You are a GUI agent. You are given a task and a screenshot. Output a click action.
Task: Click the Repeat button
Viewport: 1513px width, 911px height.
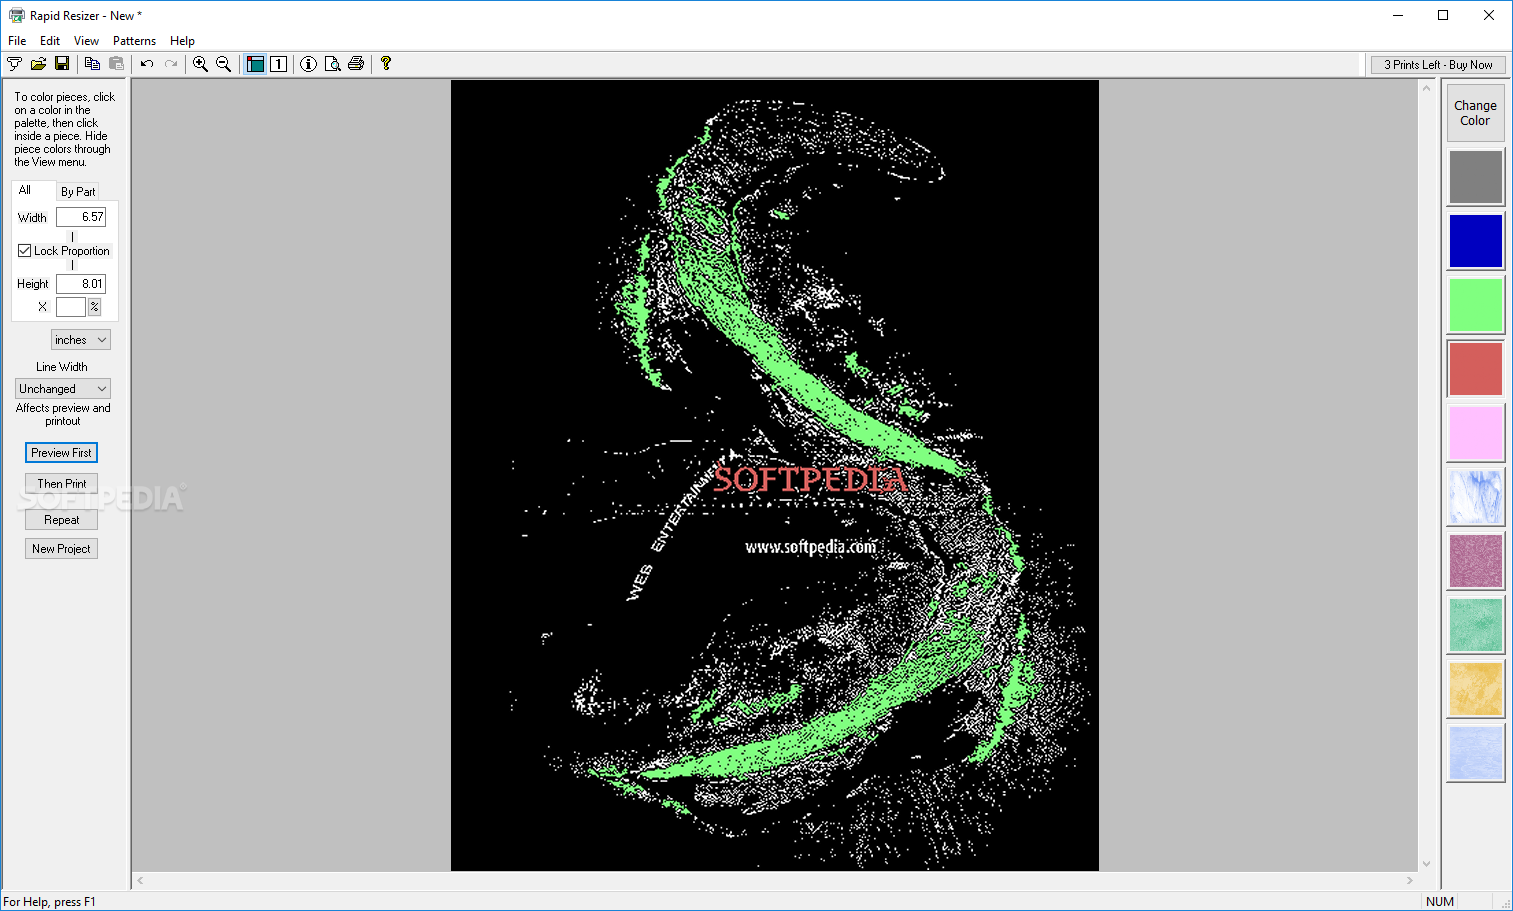(61, 520)
